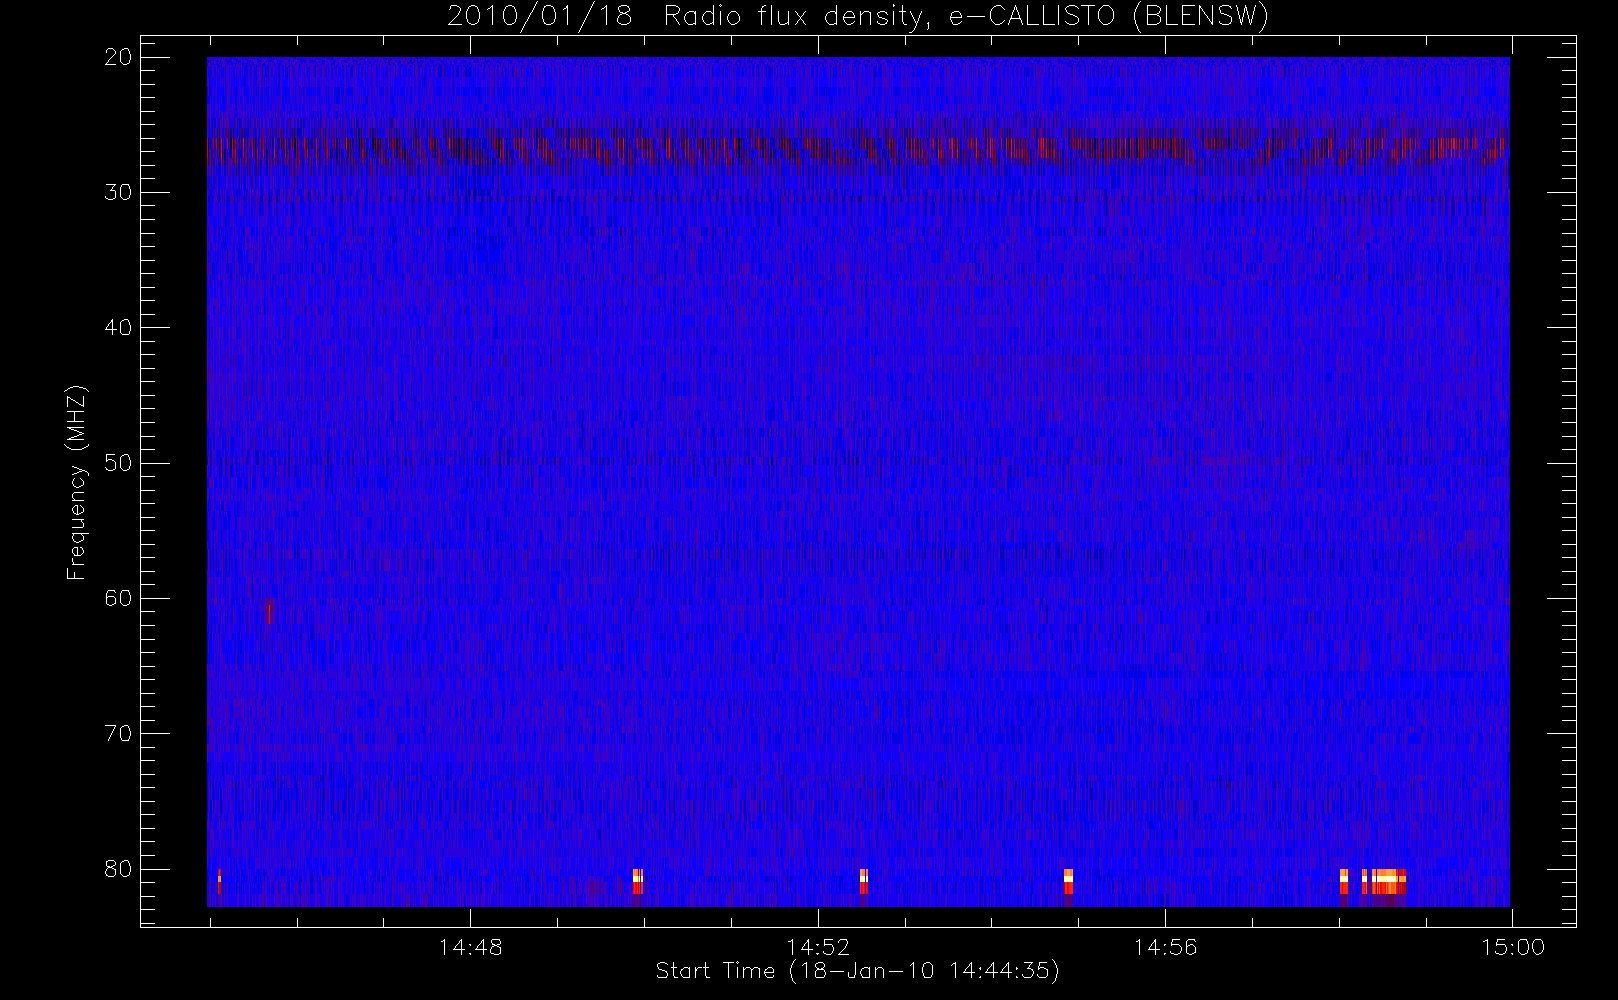1618x1000 pixels.
Task: Click the 14:56 time tick label
Action: pyautogui.click(x=1165, y=947)
